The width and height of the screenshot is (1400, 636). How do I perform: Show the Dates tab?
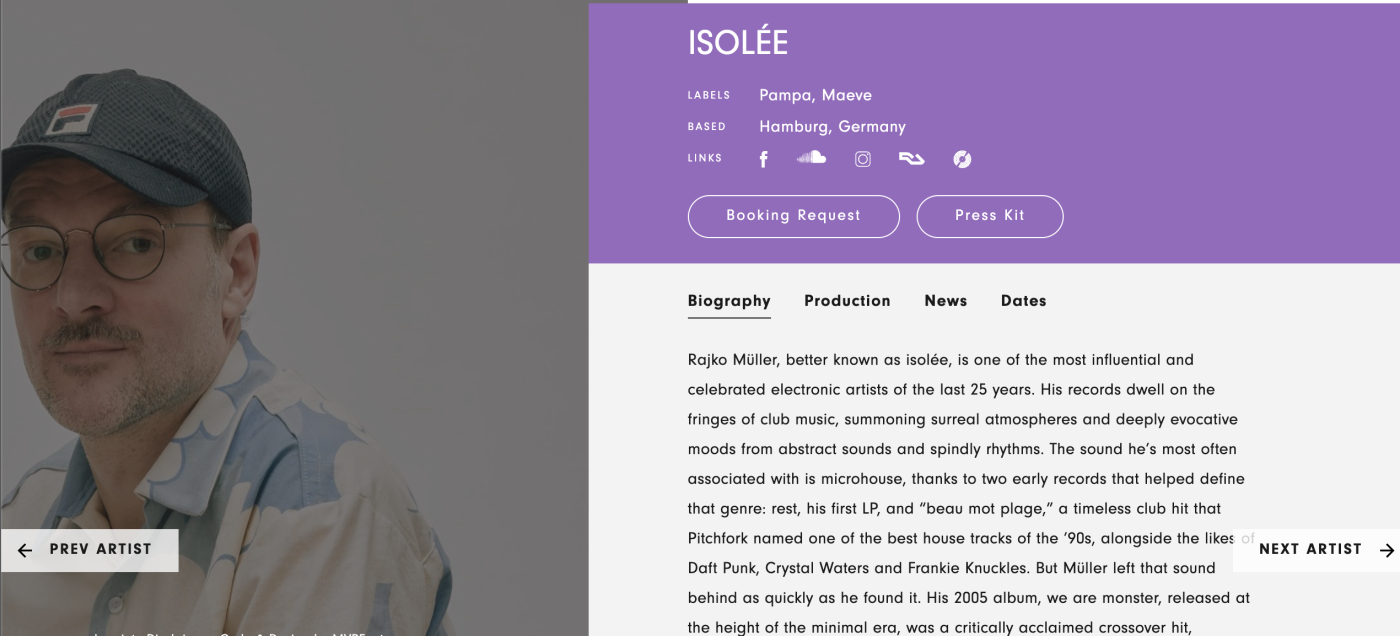(x=1023, y=301)
